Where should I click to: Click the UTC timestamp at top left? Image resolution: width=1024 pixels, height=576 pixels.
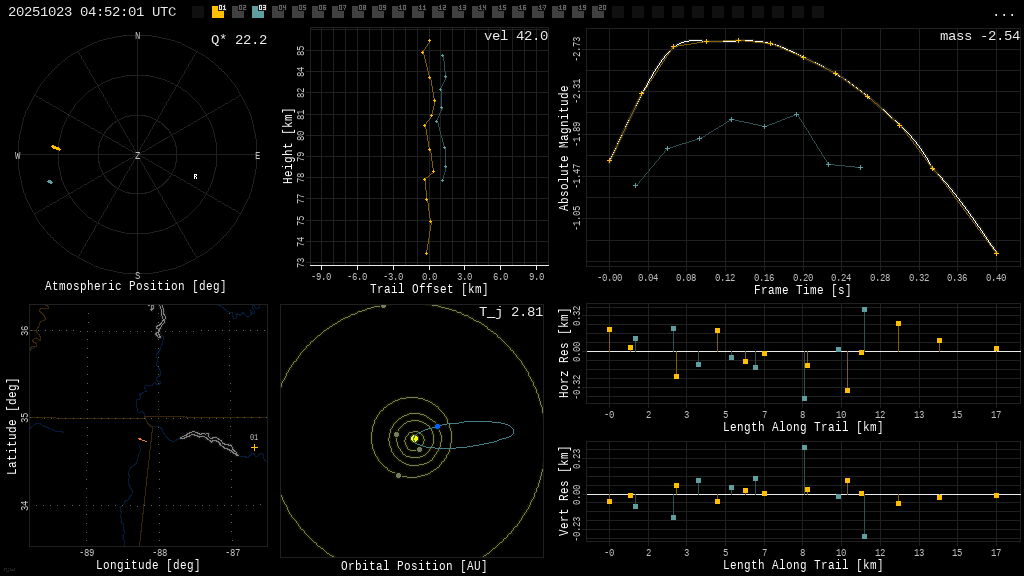pyautogui.click(x=92, y=12)
